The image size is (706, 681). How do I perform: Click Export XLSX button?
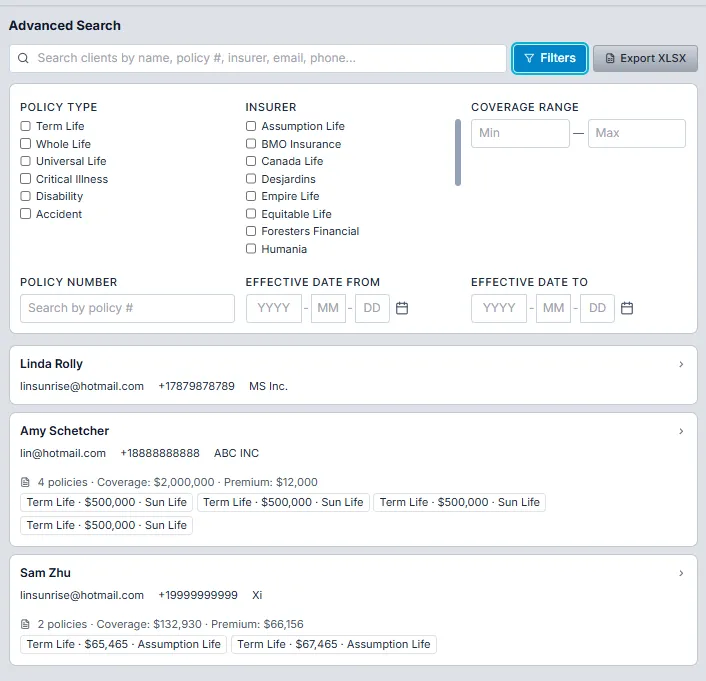coord(645,58)
